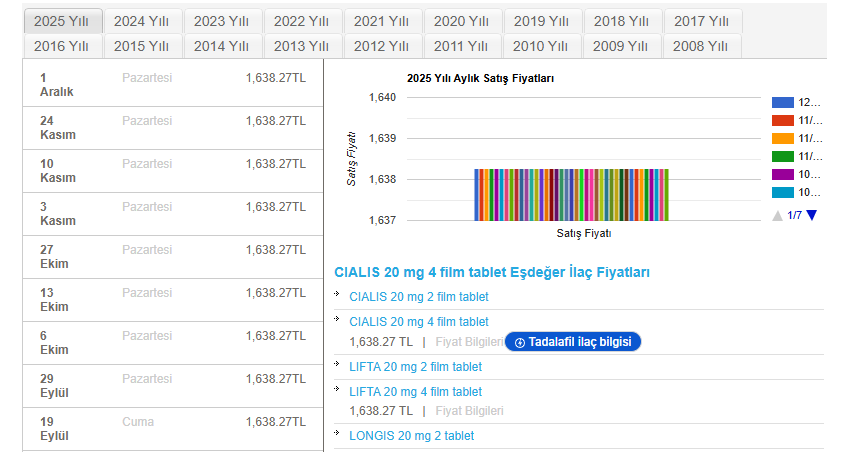This screenshot has width=868, height=452.
Task: Click the arrow bullet beside CIALIS 2 film tablet
Action: coord(337,293)
